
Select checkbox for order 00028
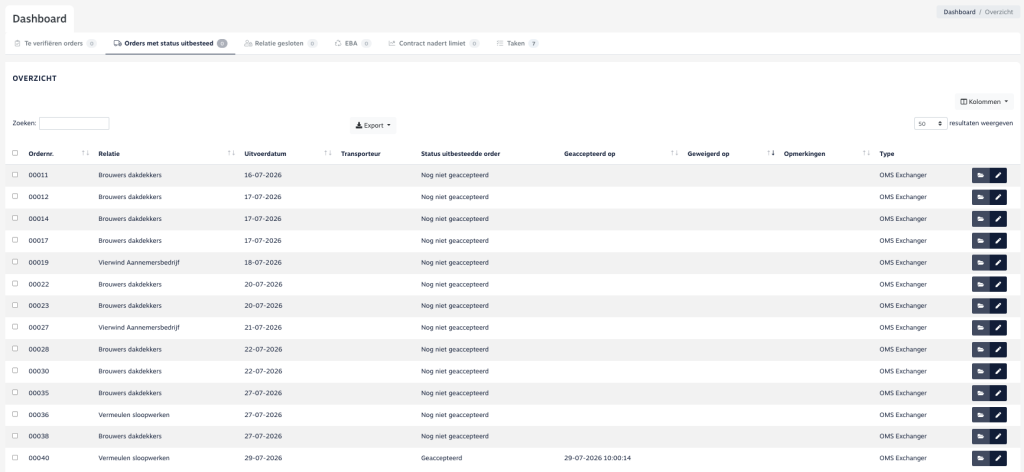click(x=15, y=349)
